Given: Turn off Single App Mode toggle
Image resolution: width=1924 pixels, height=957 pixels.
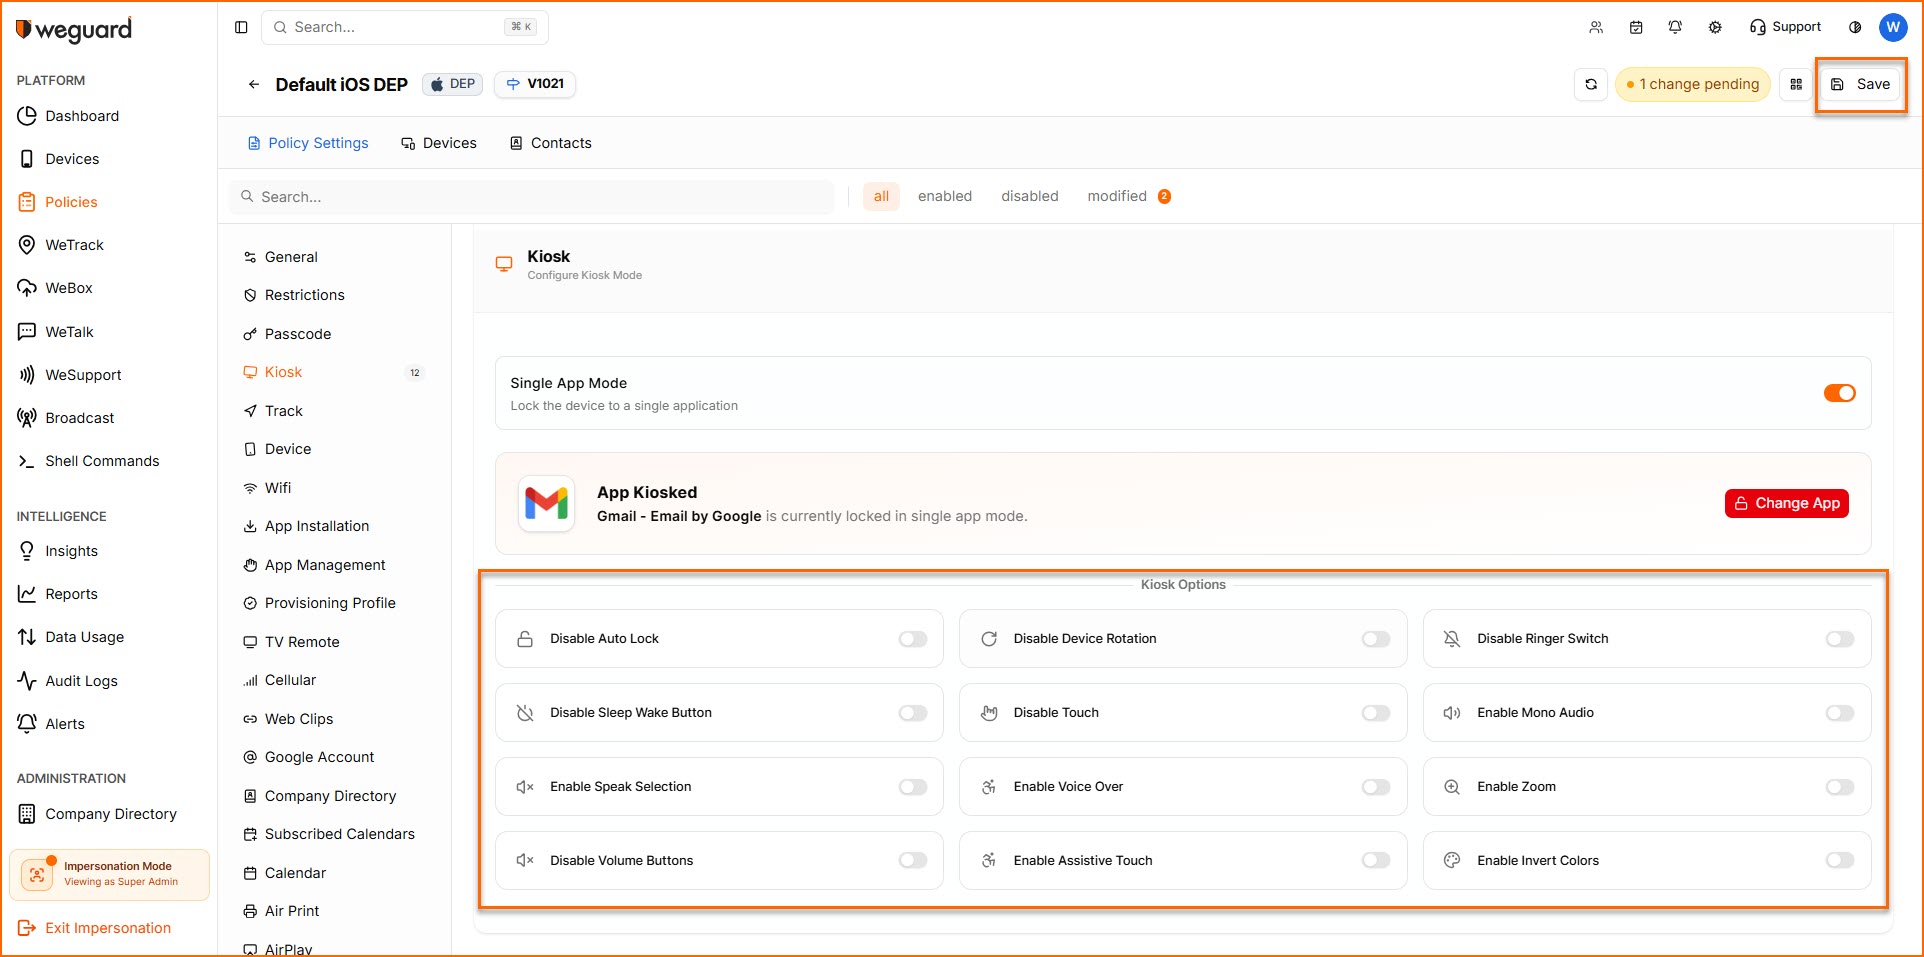Looking at the screenshot, I should tap(1839, 393).
